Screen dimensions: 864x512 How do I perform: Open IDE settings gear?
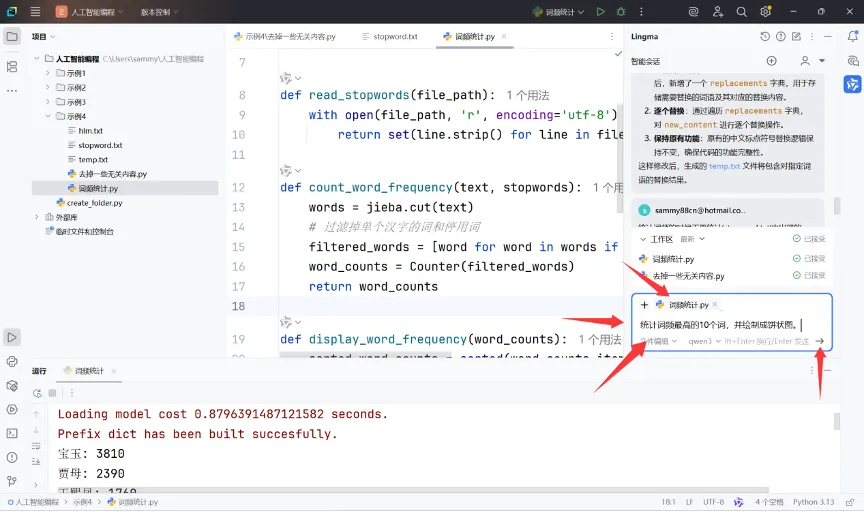click(765, 12)
